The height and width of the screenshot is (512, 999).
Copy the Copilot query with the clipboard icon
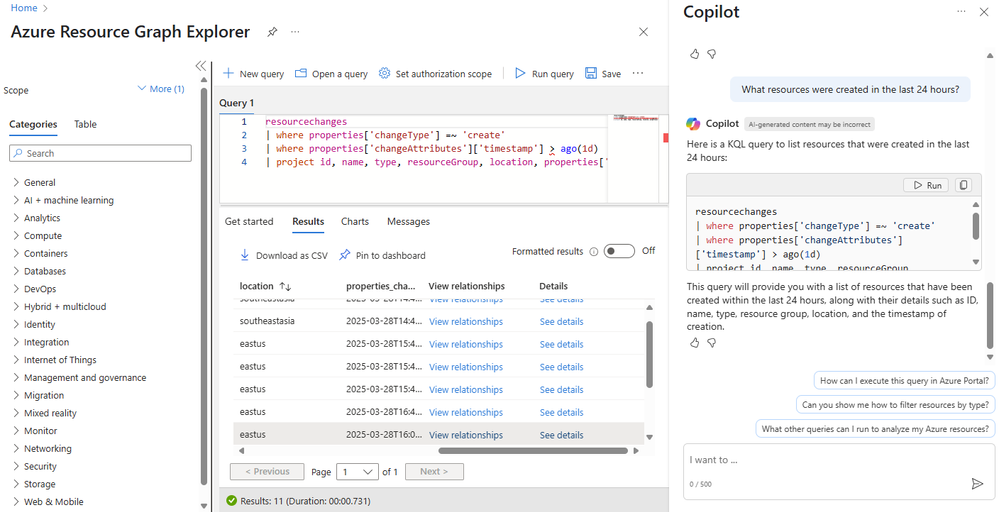[x=963, y=185]
